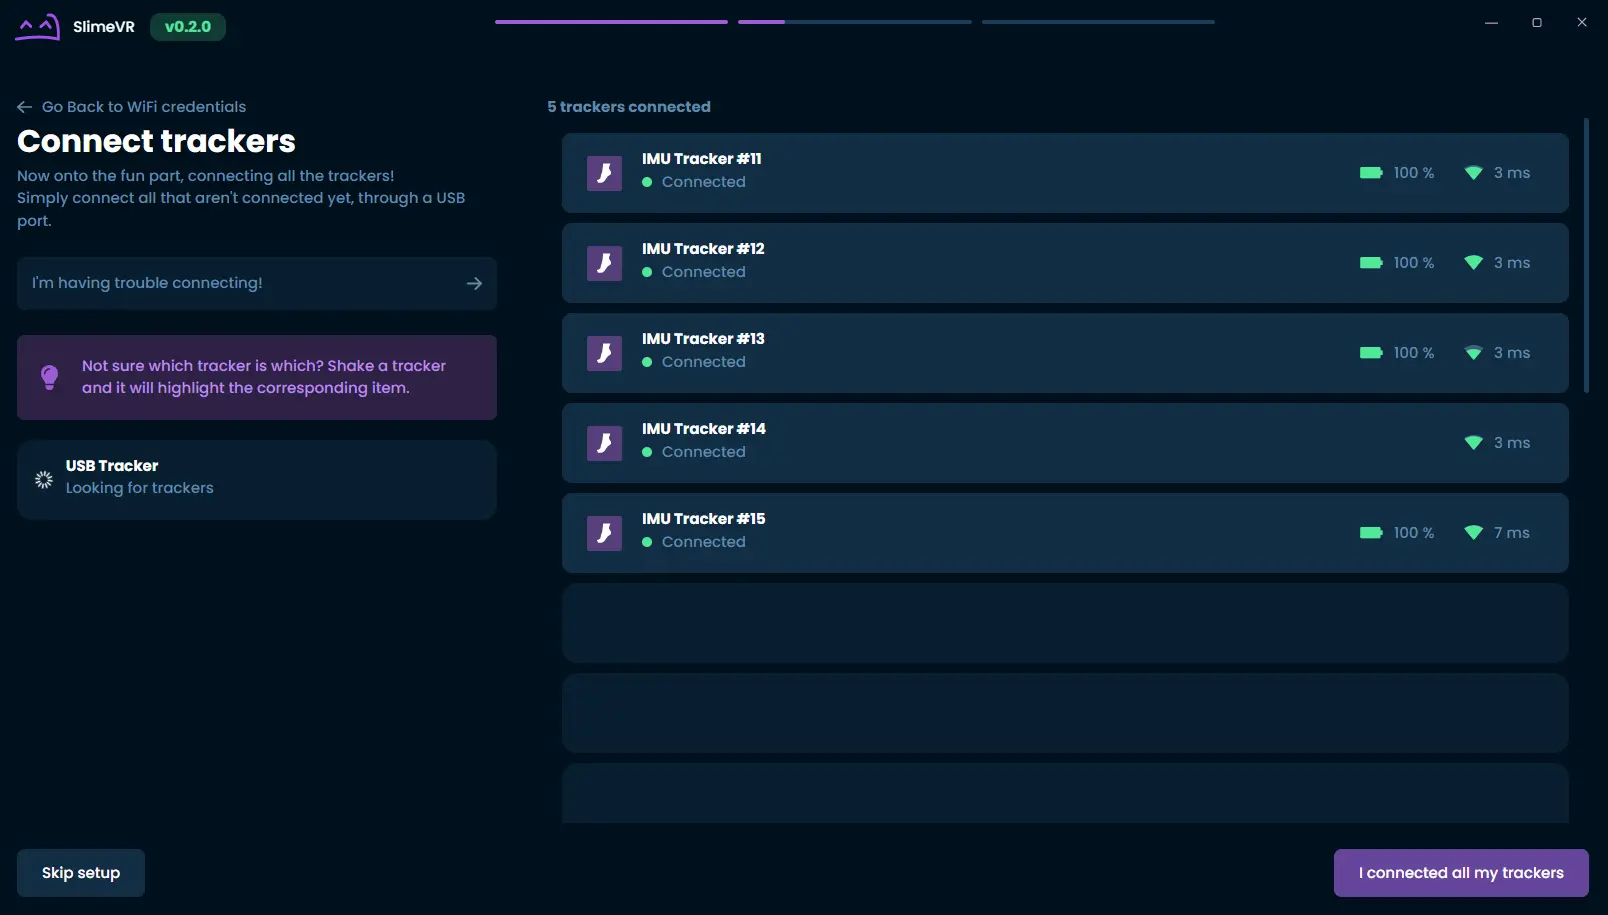Click the foot icon of IMU Tracker #15
This screenshot has height=915, width=1608.
click(604, 533)
